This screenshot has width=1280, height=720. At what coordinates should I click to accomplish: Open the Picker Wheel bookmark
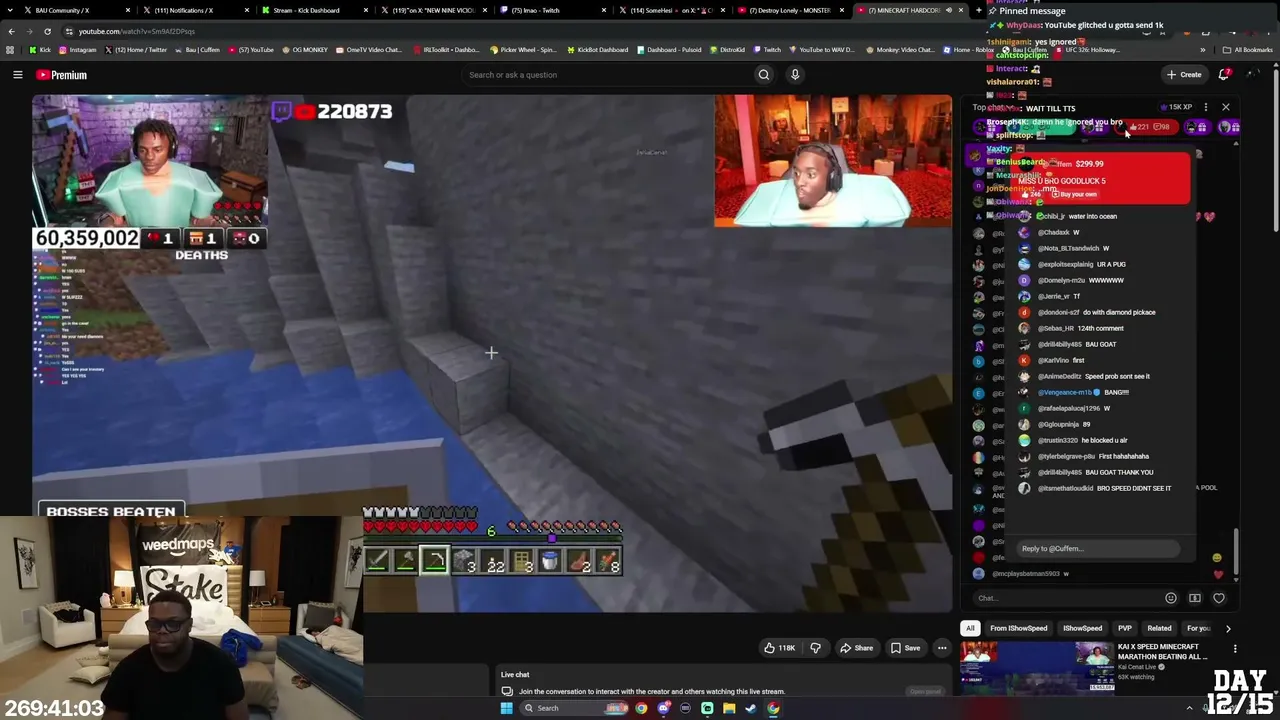tap(523, 50)
